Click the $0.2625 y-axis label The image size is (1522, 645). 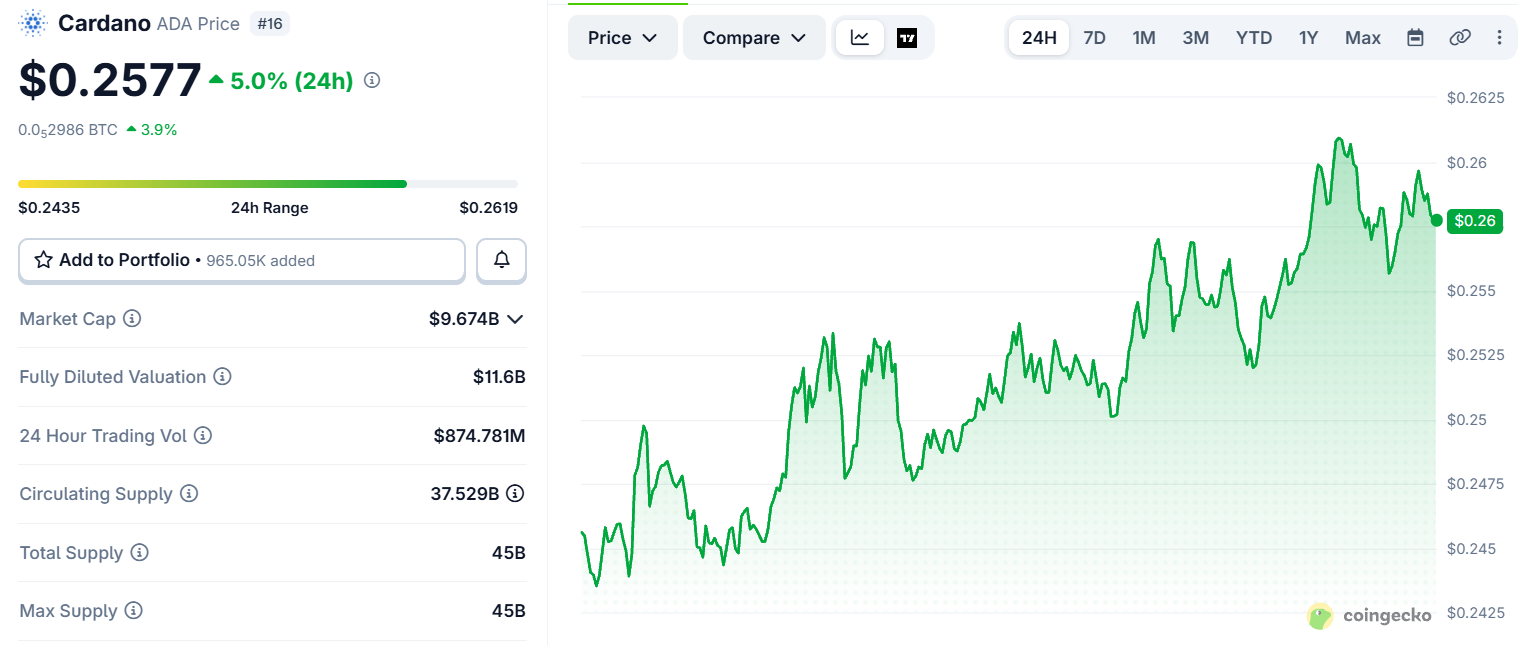pos(1475,98)
